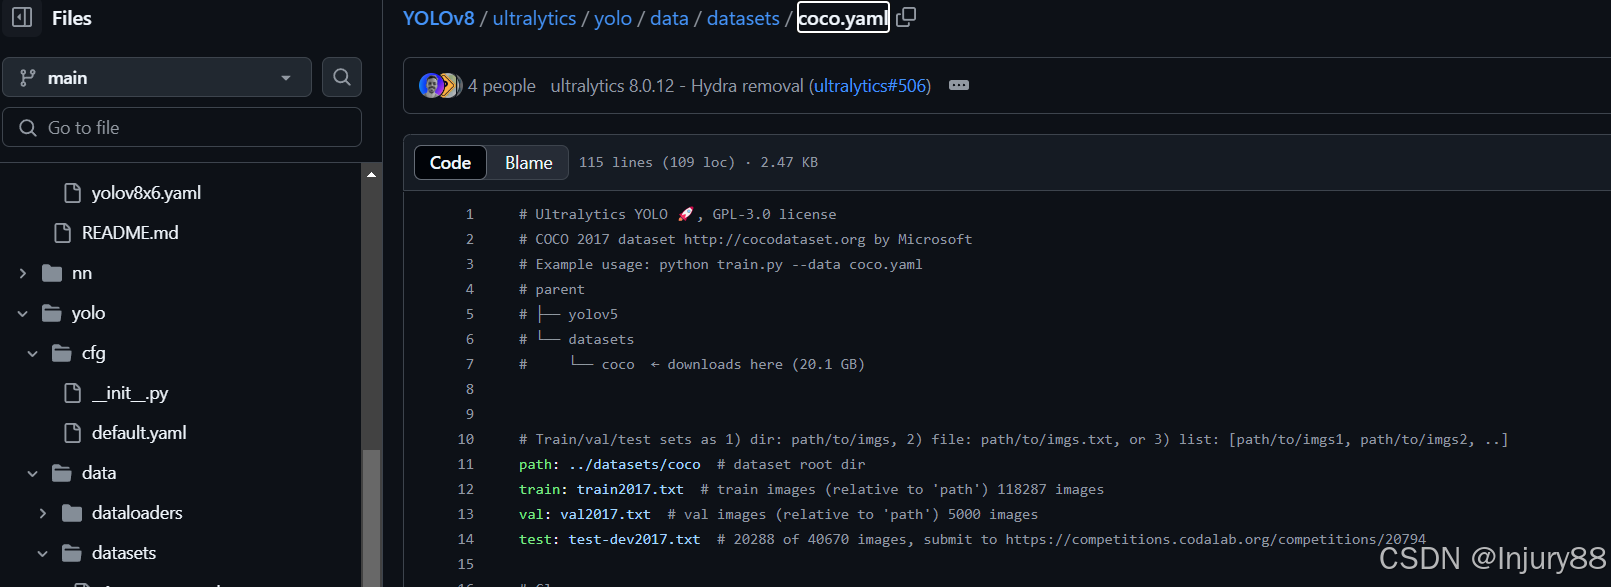The image size is (1611, 587).
Task: Expand the dataloaders folder chevron
Action: (43, 513)
